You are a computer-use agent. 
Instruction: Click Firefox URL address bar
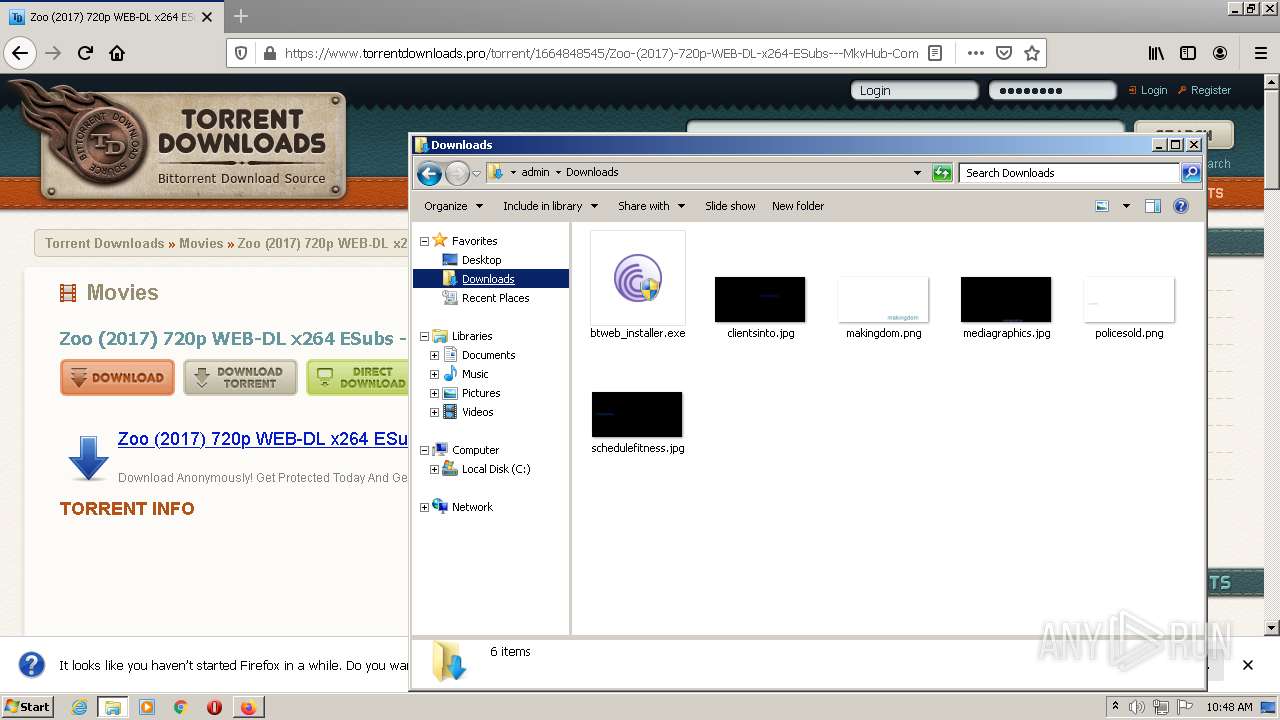coord(601,54)
